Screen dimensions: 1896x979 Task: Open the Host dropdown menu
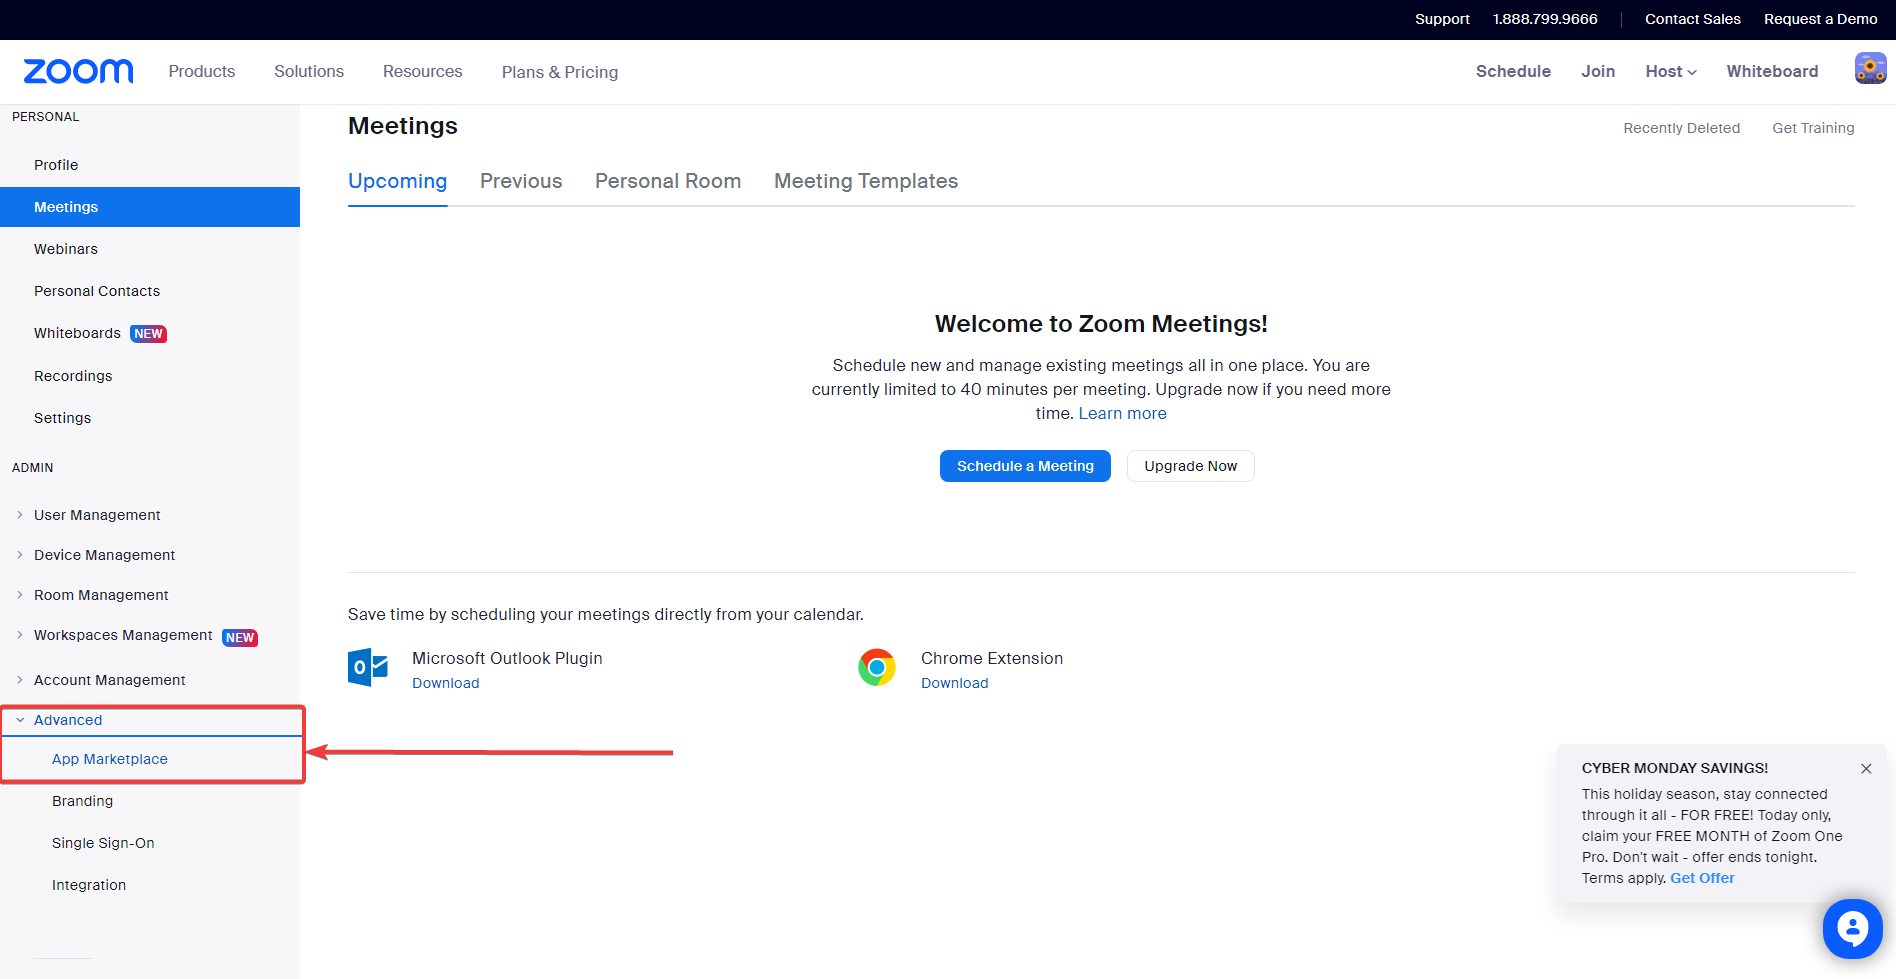pos(1671,71)
